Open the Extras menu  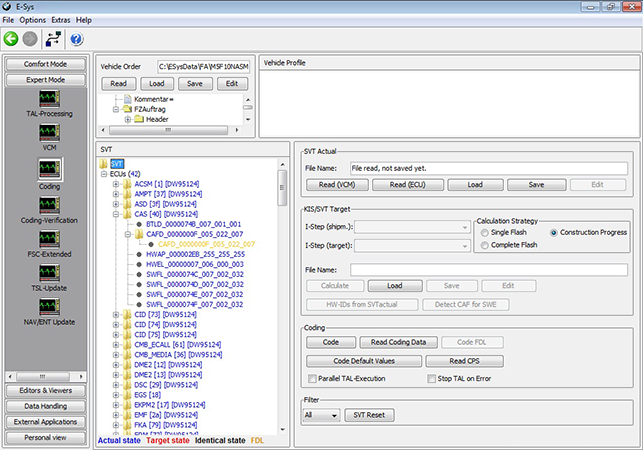[62, 19]
